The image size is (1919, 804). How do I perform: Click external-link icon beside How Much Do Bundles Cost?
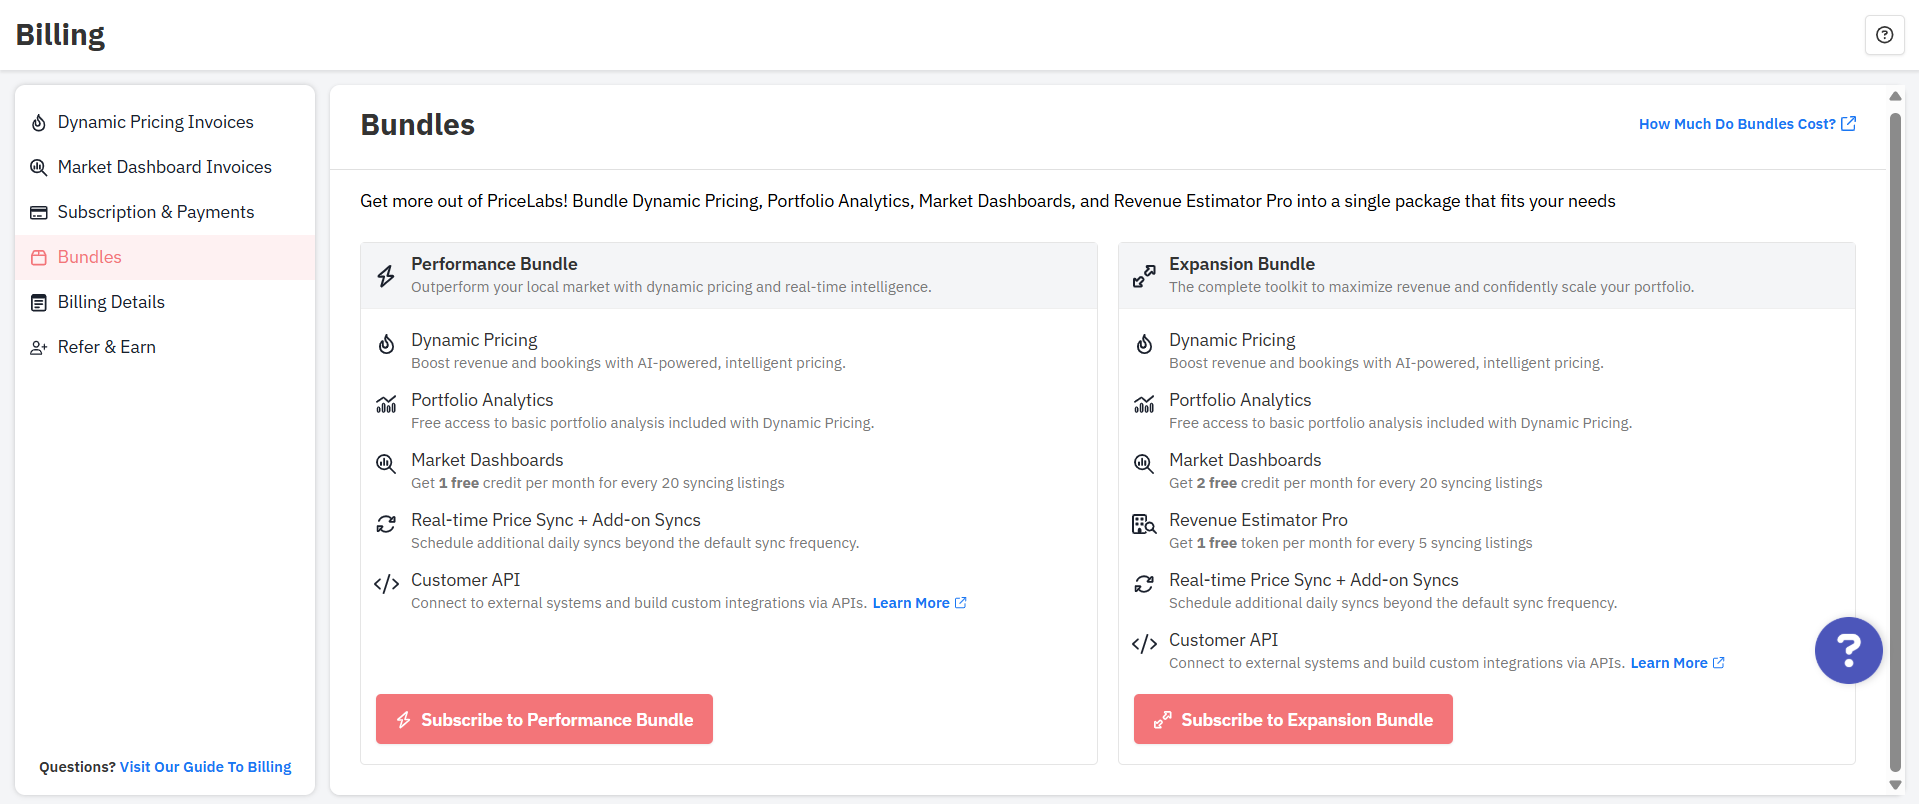(x=1848, y=124)
